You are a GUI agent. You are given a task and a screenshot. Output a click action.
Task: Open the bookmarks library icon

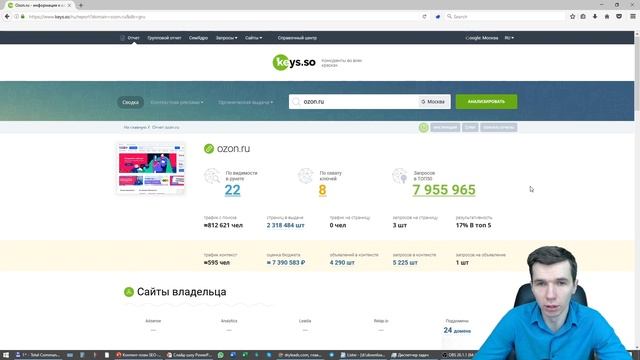click(583, 17)
